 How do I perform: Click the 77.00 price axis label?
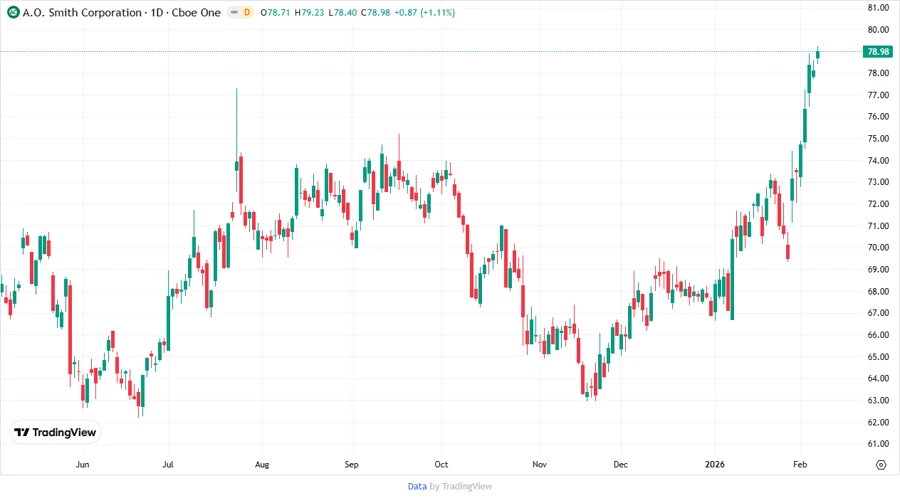[878, 95]
